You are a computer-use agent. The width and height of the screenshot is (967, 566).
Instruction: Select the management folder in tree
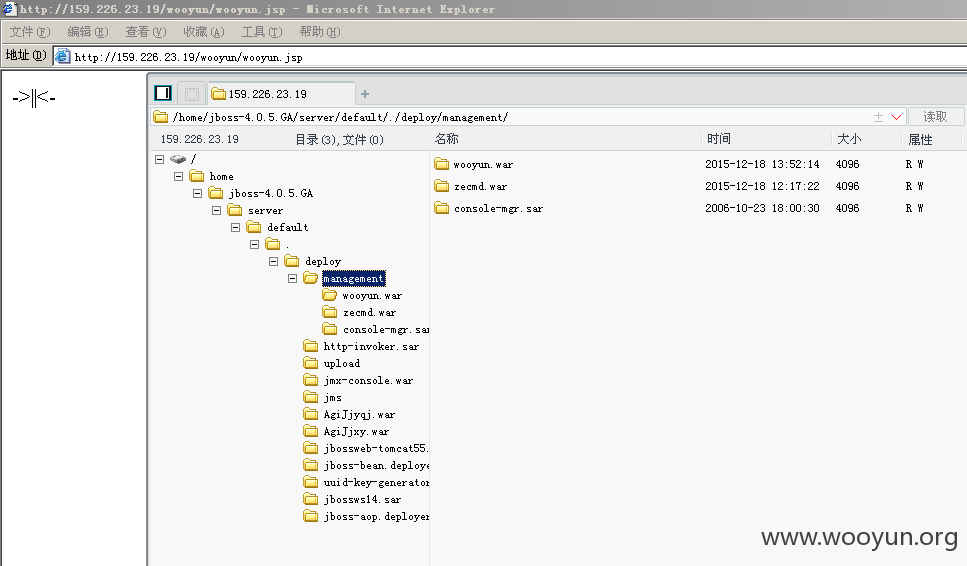[x=353, y=279]
